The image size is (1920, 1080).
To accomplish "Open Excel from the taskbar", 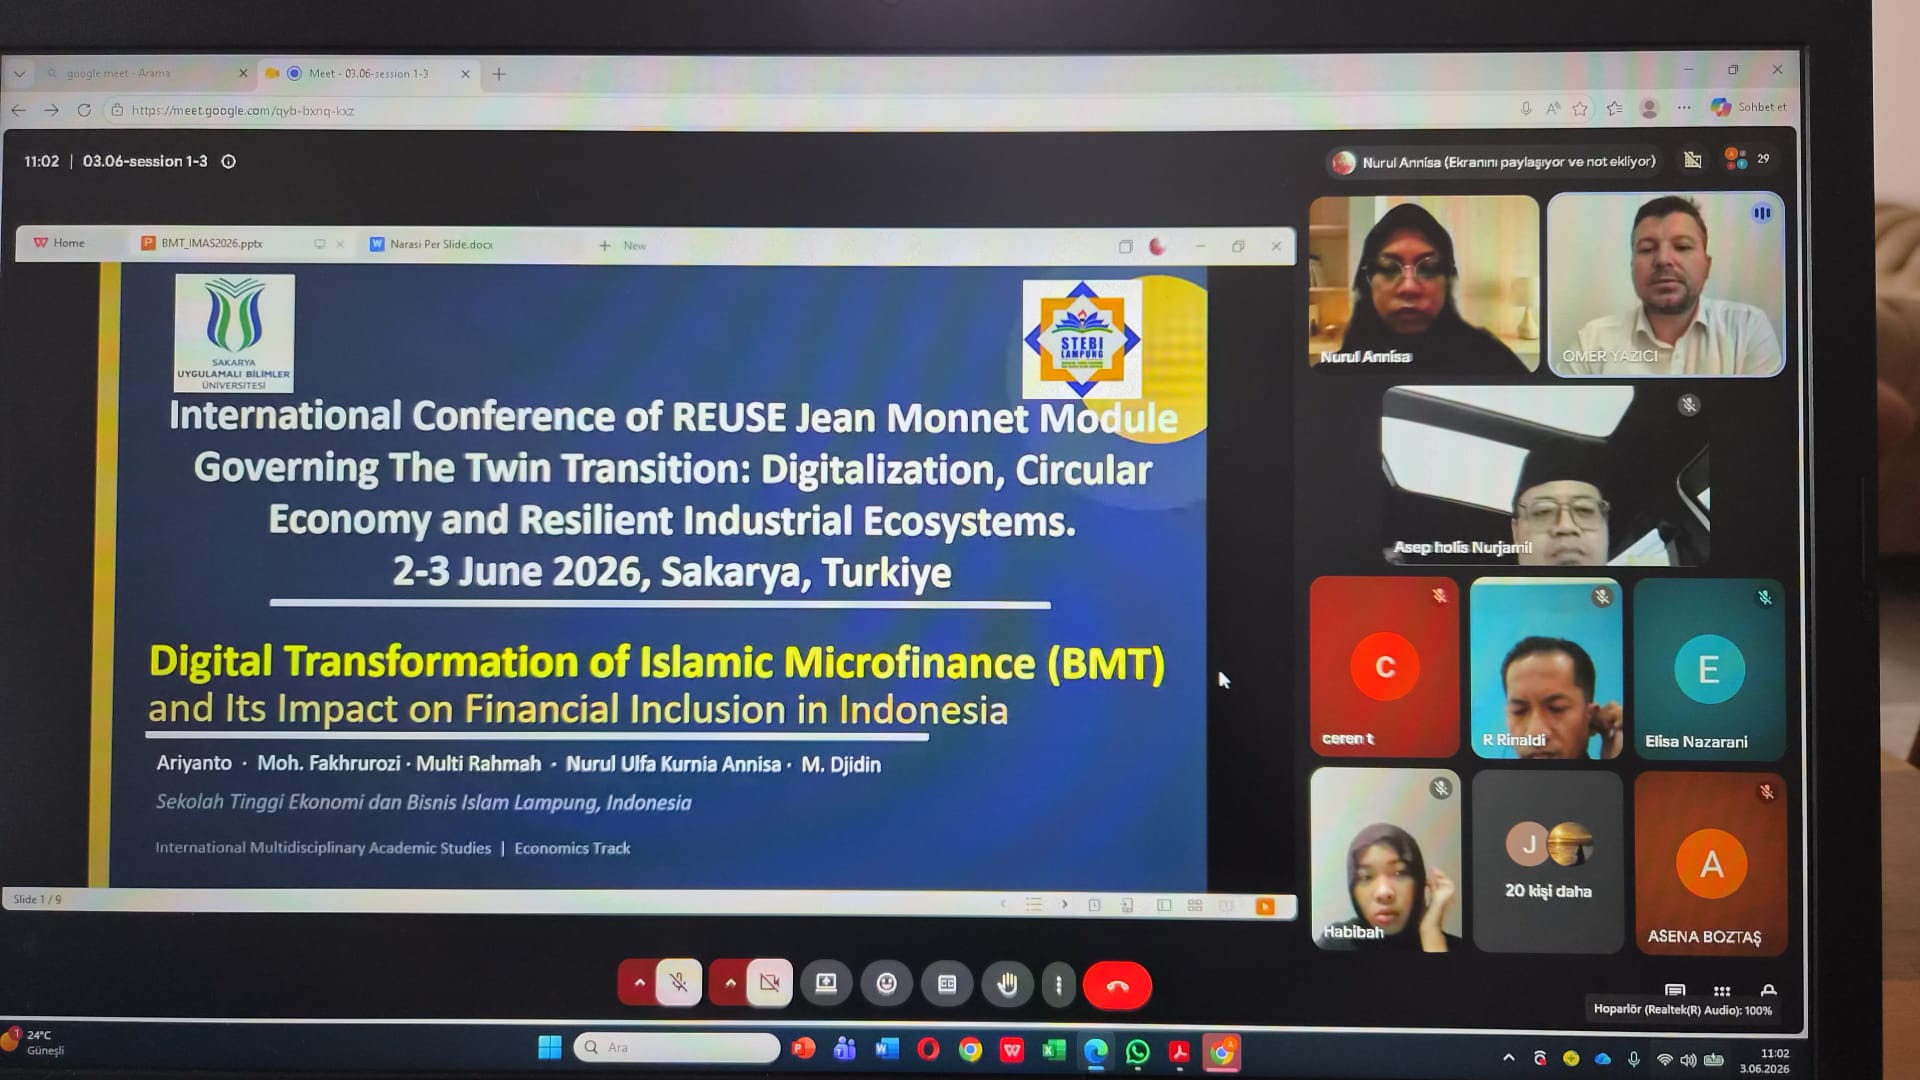I will tap(1054, 1050).
